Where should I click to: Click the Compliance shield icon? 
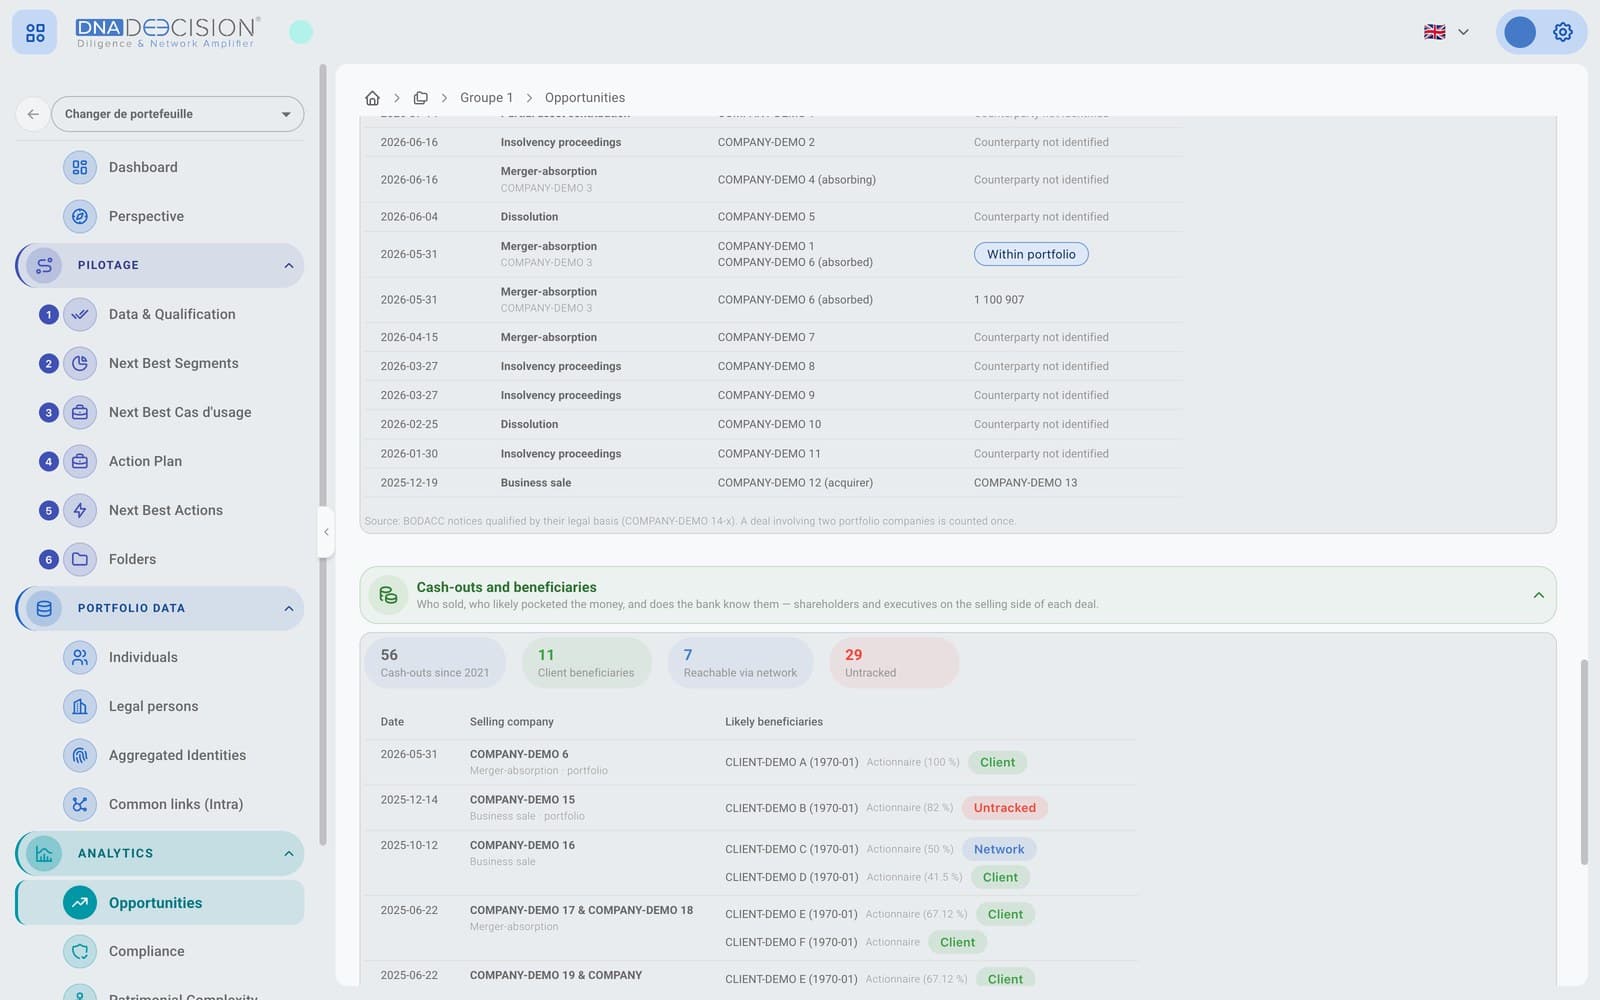pos(80,951)
